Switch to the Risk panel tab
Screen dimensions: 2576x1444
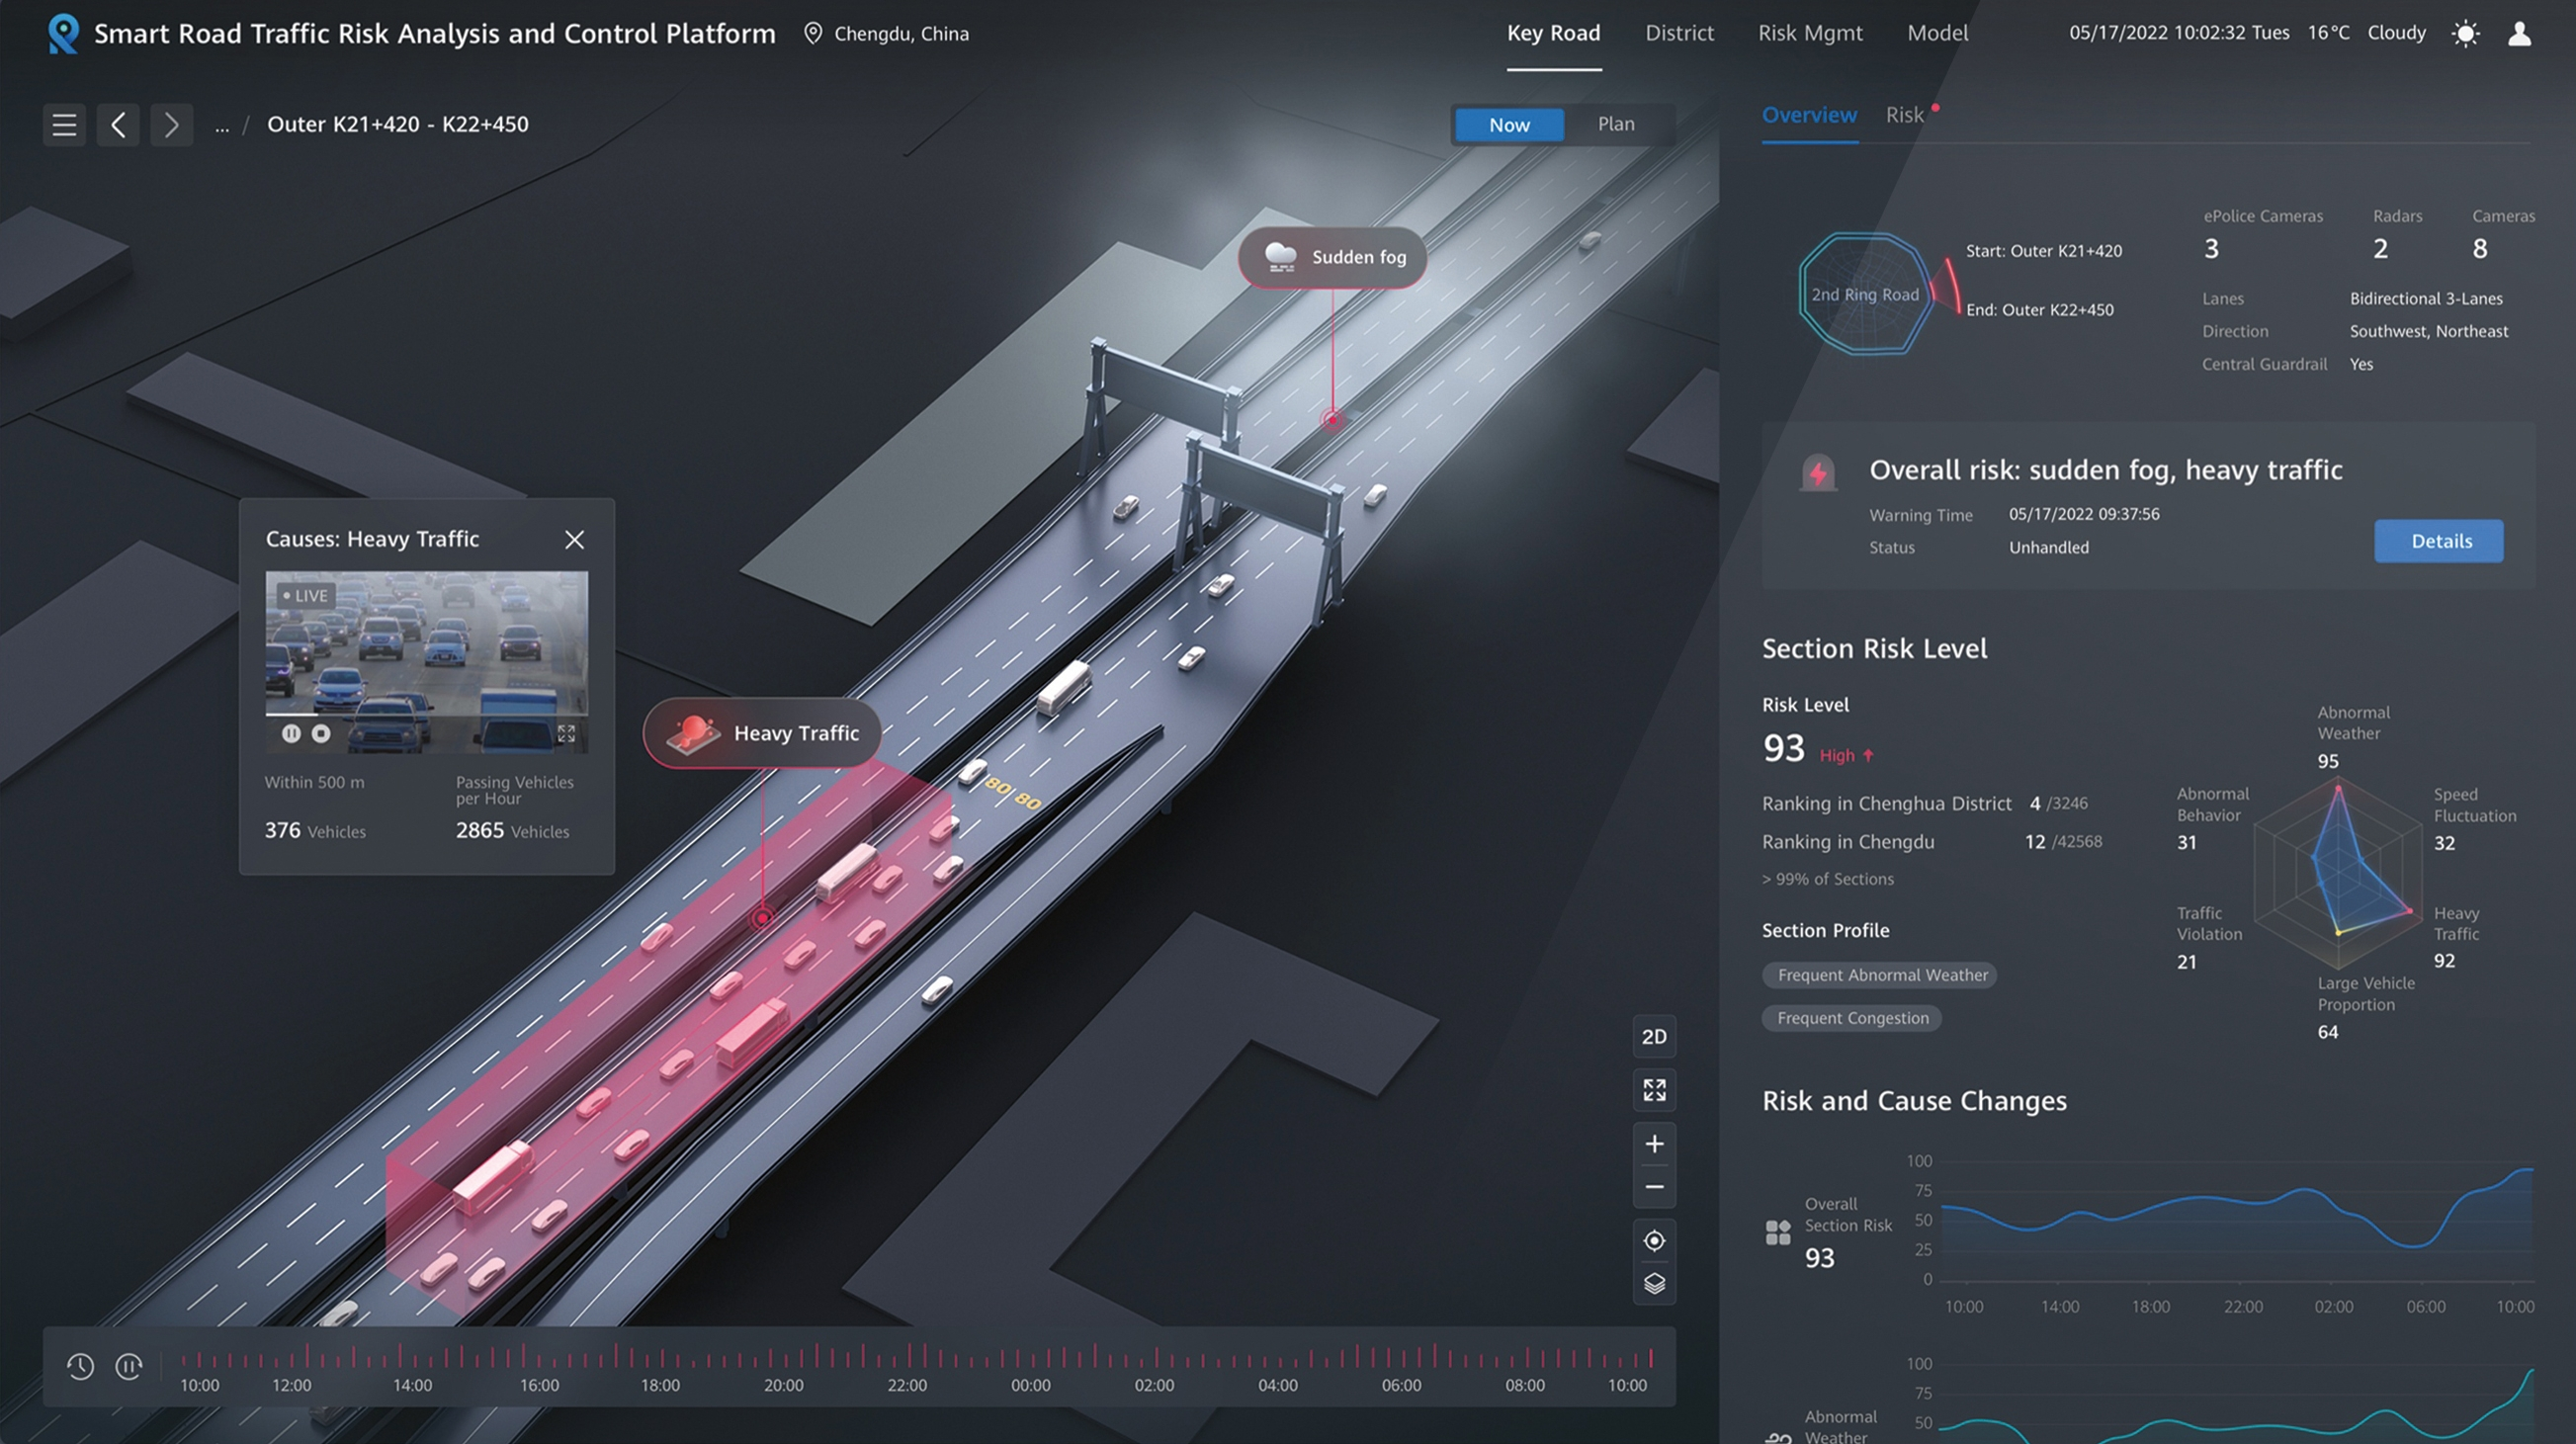[x=1904, y=115]
